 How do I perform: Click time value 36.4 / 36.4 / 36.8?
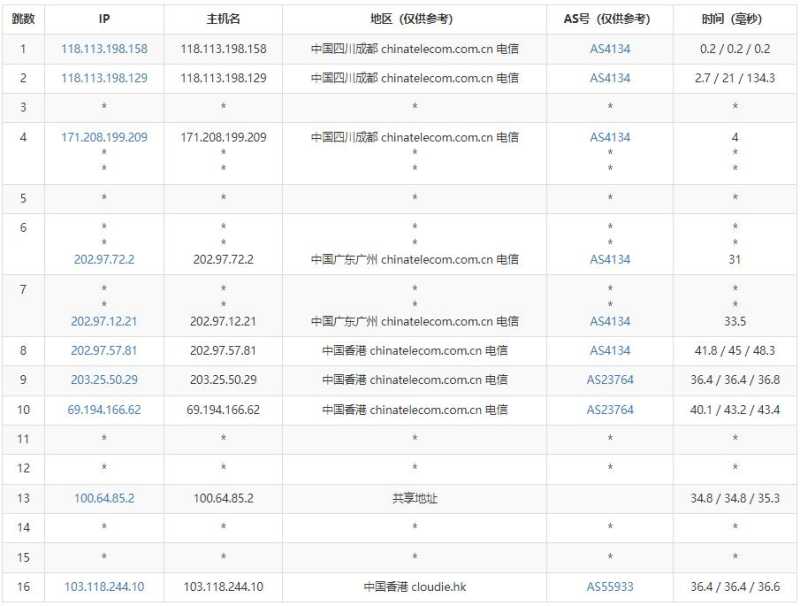[735, 380]
